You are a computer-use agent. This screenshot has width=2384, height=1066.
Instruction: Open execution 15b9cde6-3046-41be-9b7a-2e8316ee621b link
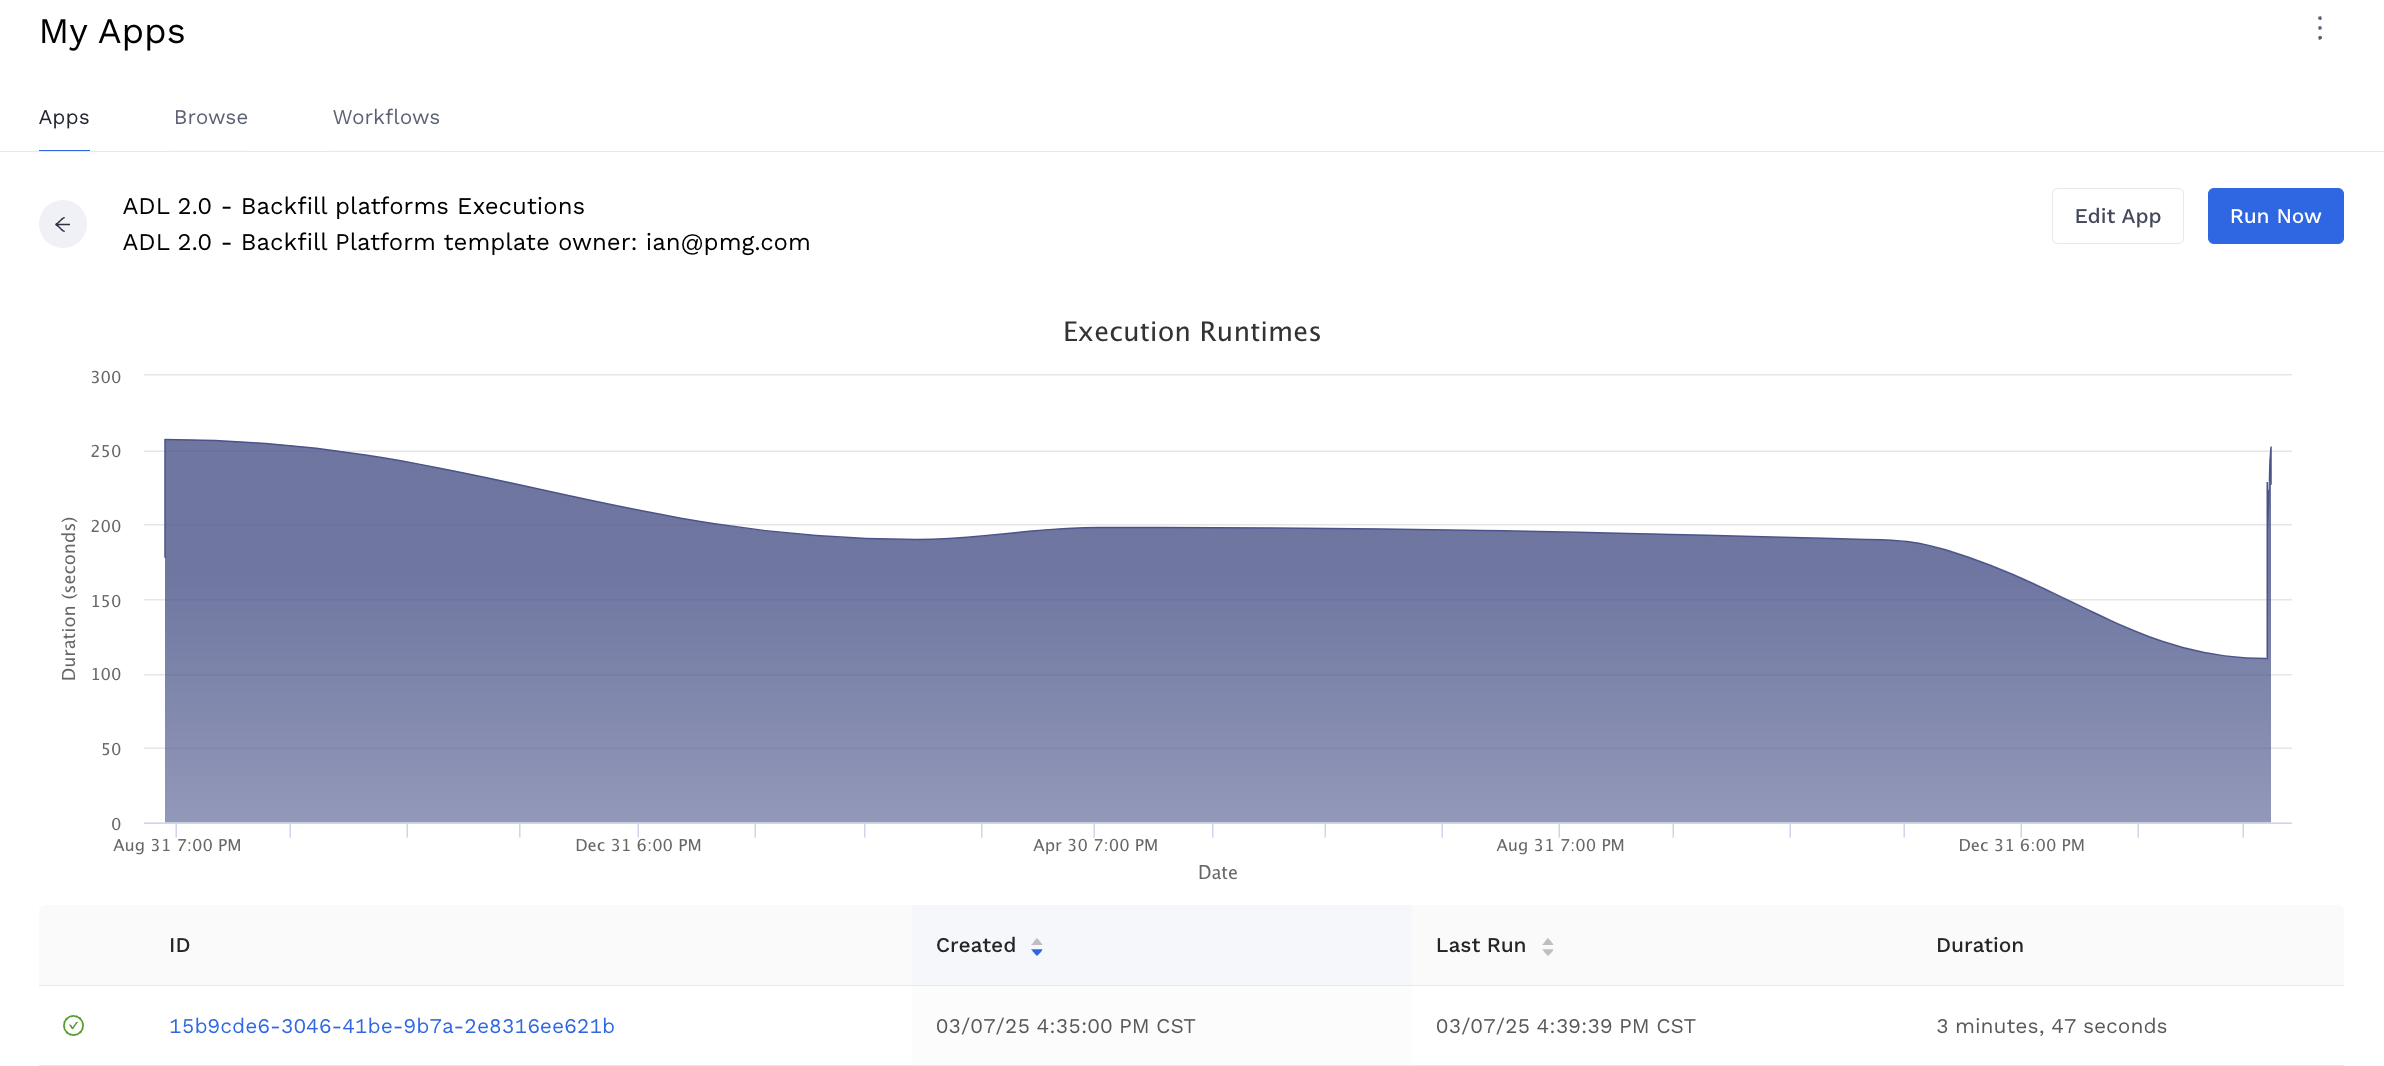pos(391,1026)
